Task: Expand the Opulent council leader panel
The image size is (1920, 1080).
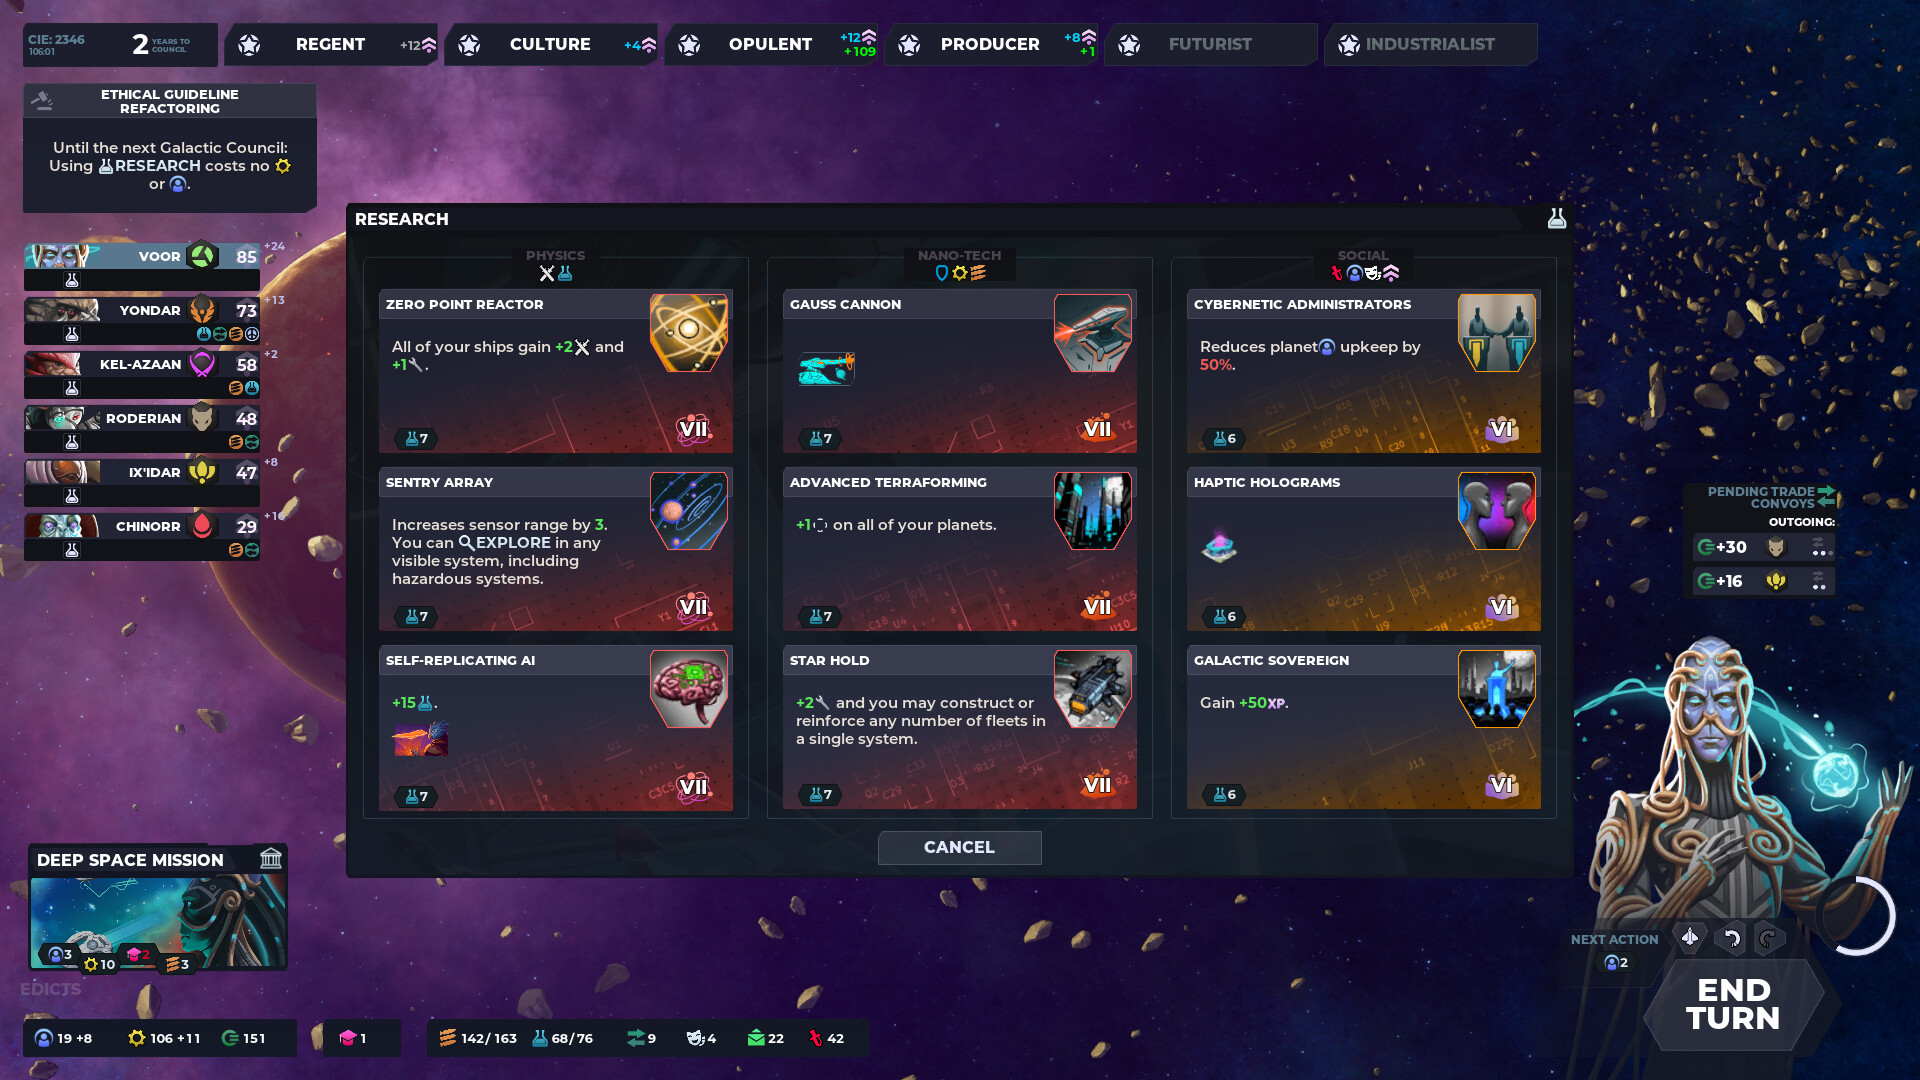Action: 770,44
